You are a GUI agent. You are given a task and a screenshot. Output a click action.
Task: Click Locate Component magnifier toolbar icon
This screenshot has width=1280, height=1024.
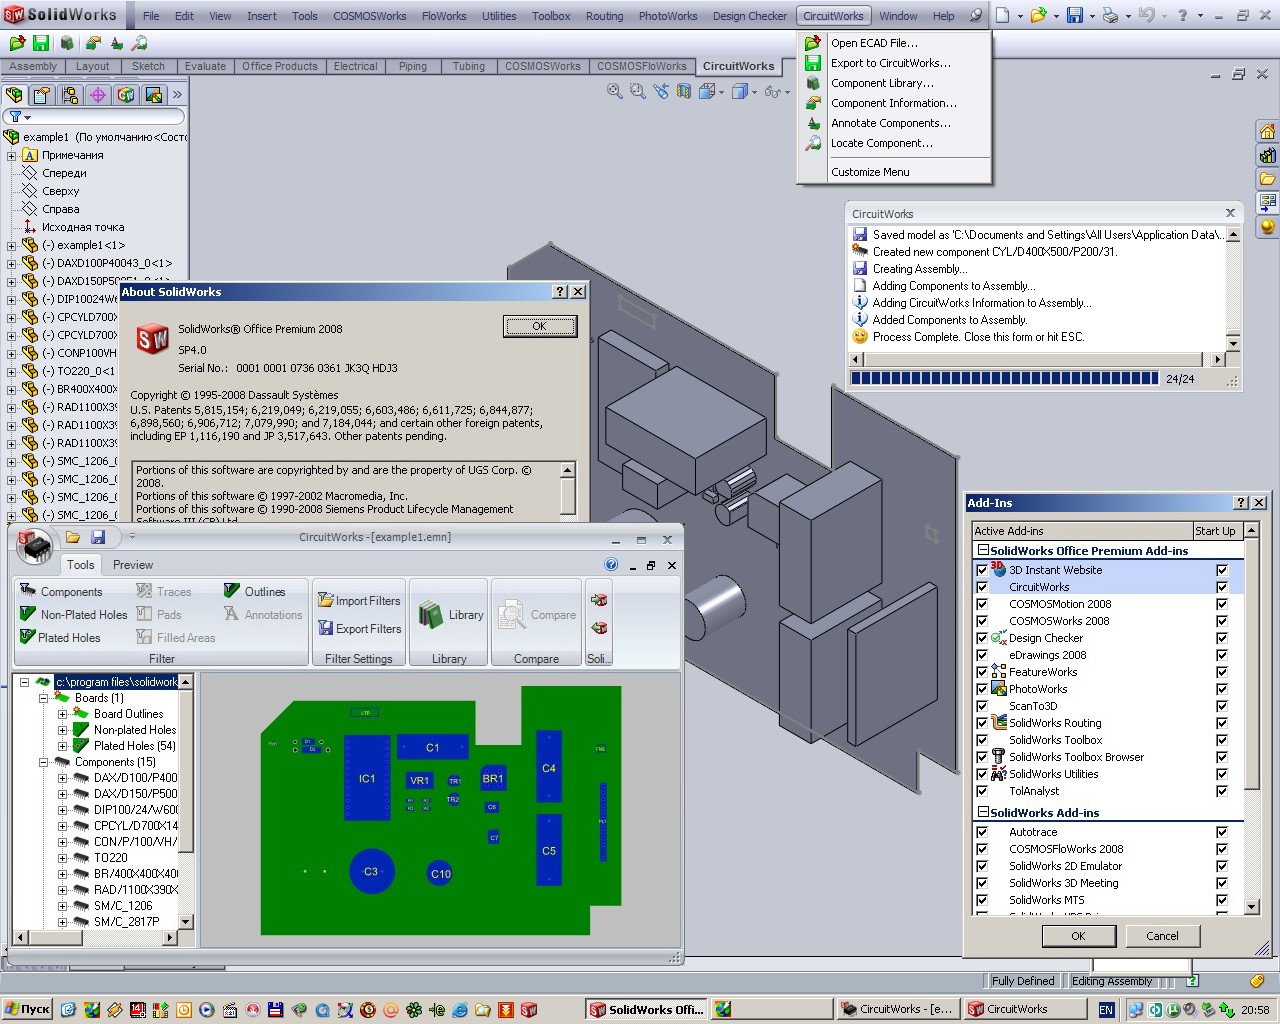140,43
